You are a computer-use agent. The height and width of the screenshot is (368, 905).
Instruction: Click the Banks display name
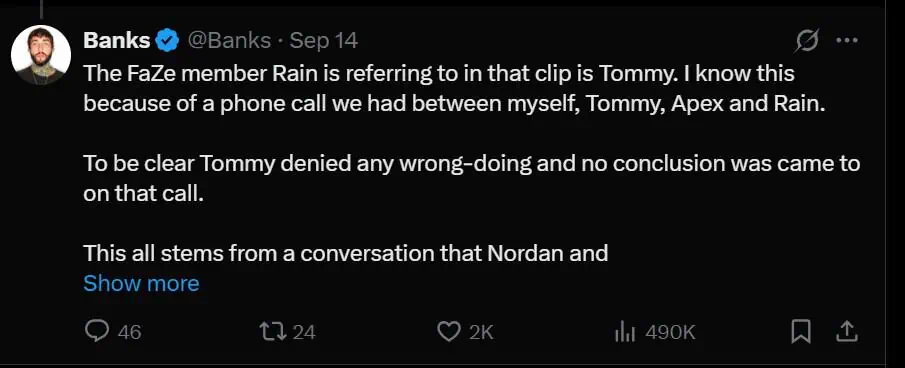117,40
